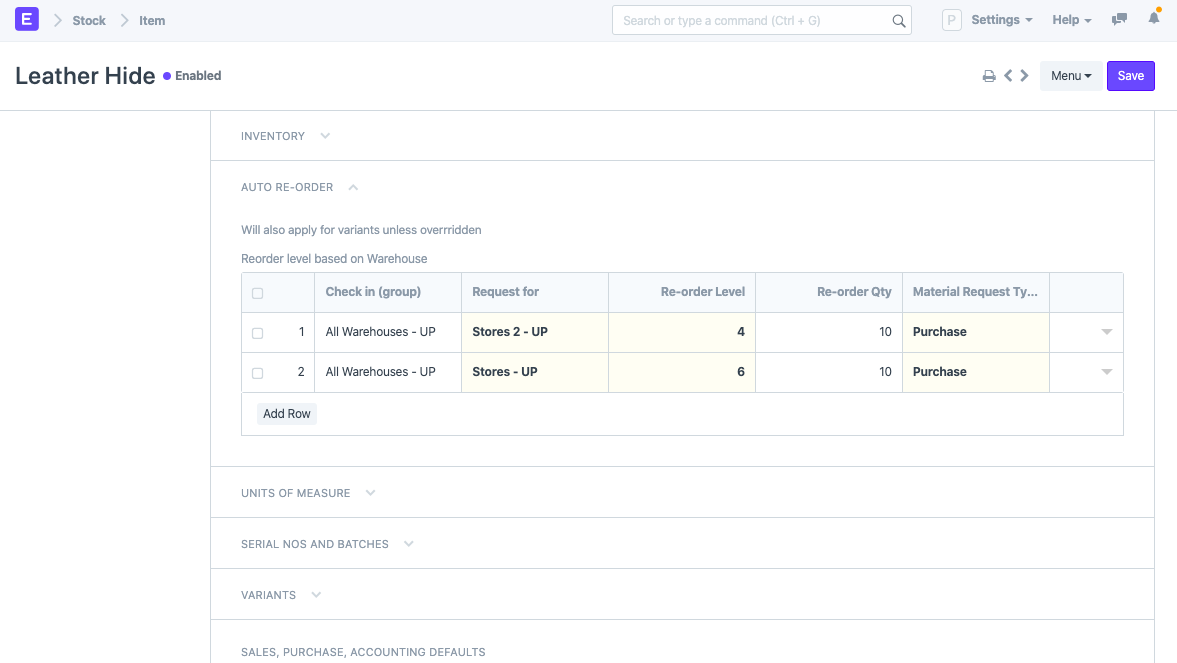1177x663 pixels.
Task: Tick checkbox for row 2 Stores - UP
Action: (x=258, y=373)
